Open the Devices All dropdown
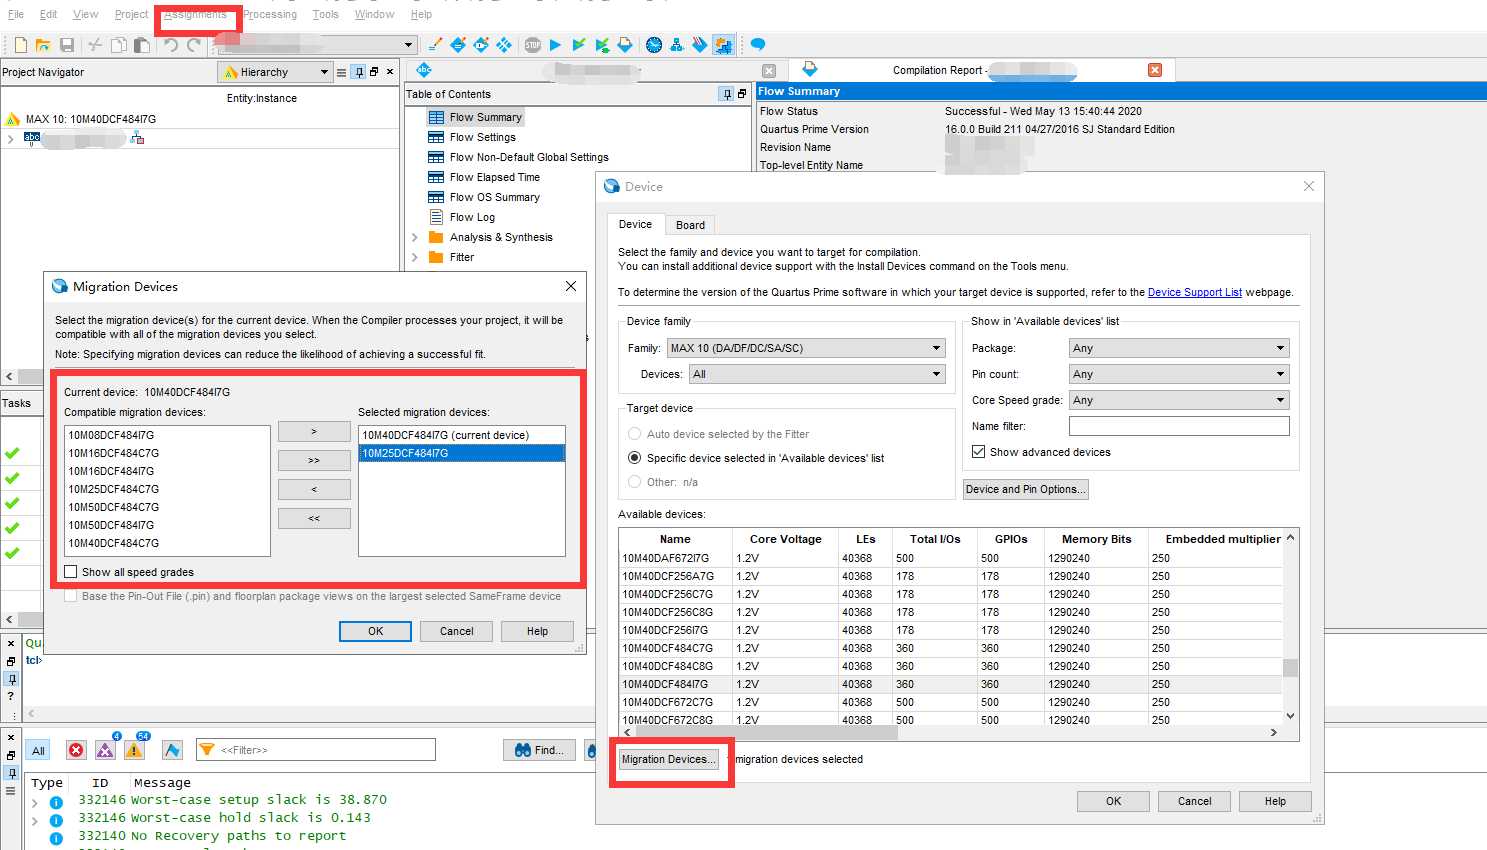Viewport: 1487px width, 850px height. tap(817, 374)
